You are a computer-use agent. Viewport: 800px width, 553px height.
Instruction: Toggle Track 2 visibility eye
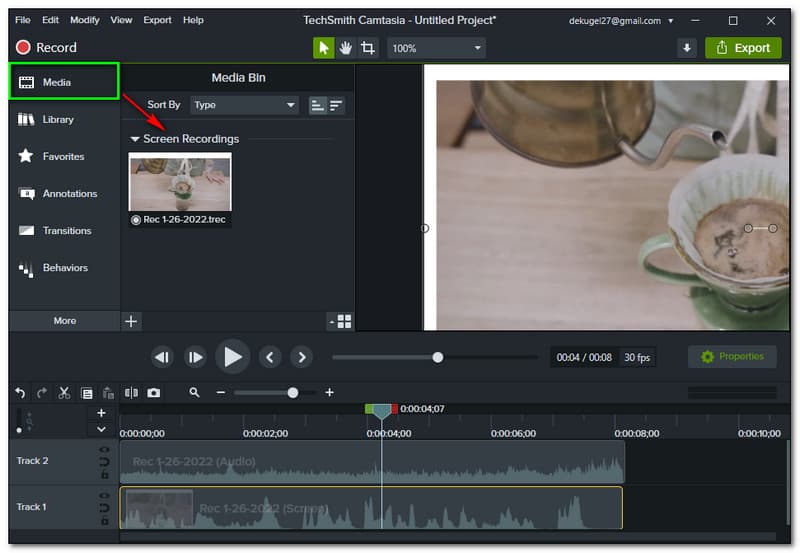point(104,451)
